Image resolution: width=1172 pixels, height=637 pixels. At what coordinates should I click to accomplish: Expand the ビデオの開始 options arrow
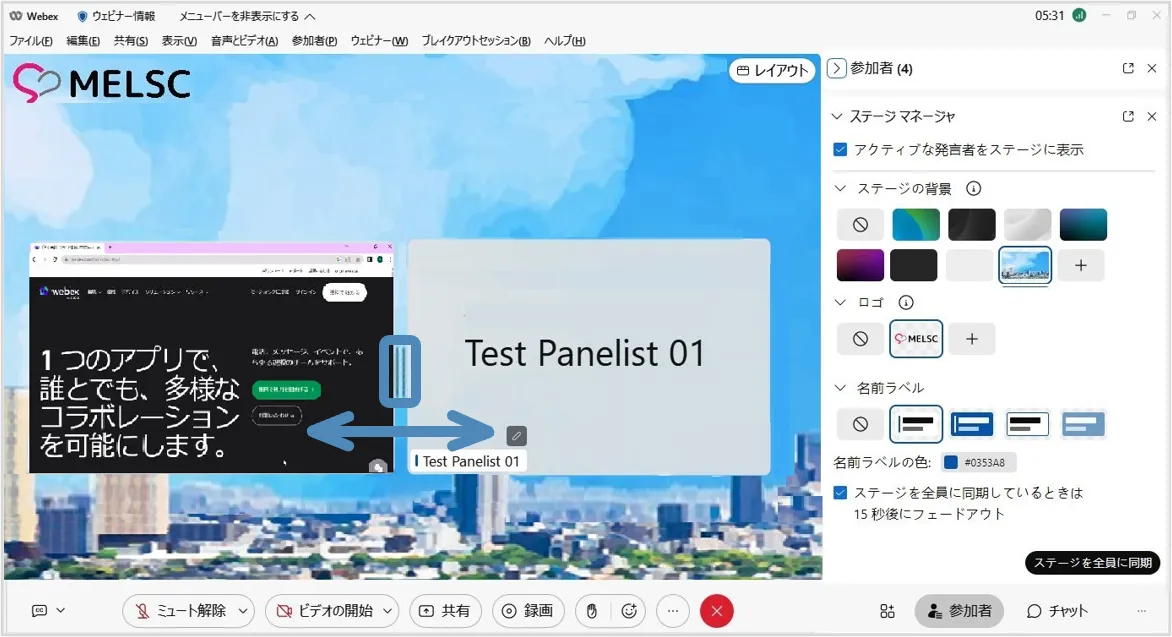388,611
